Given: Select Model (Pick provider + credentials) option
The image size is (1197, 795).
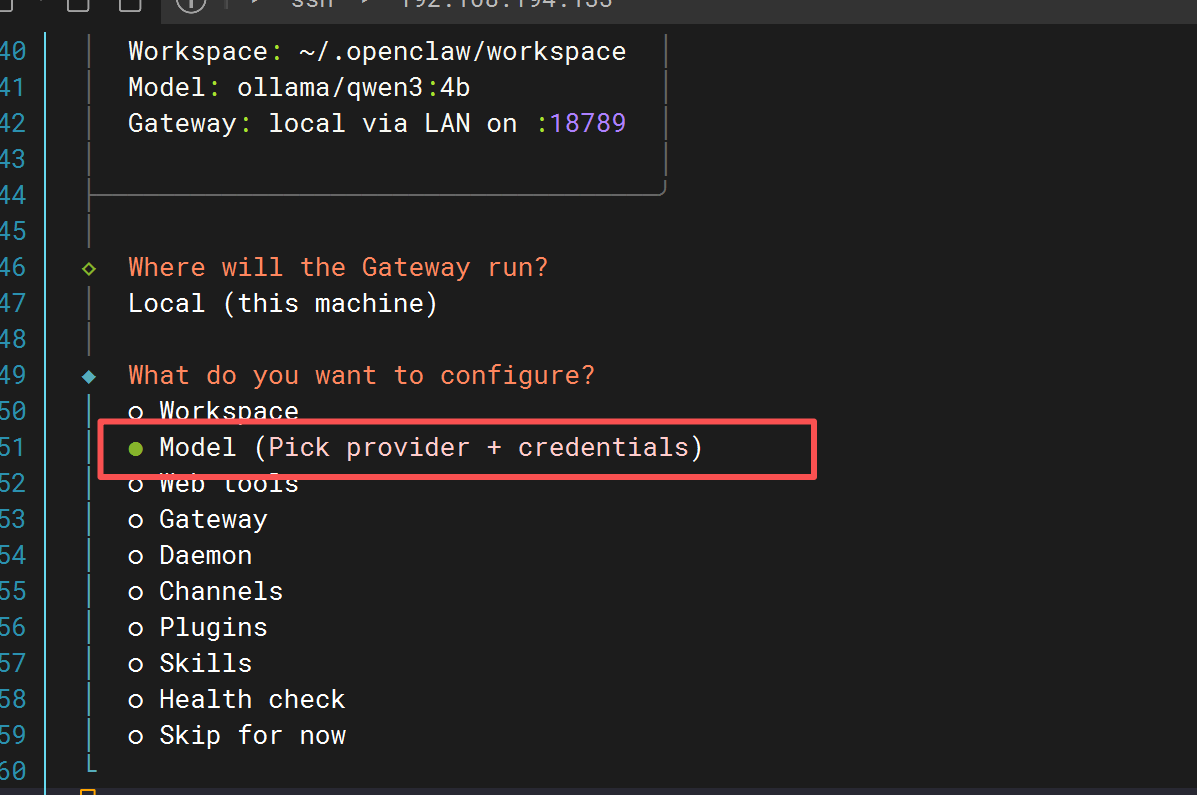Looking at the screenshot, I should 415,448.
